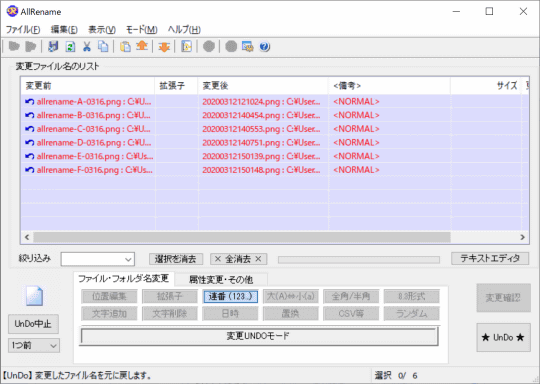Click the second gray octagon stop icon
The height and width of the screenshot is (384, 540).
(231, 46)
